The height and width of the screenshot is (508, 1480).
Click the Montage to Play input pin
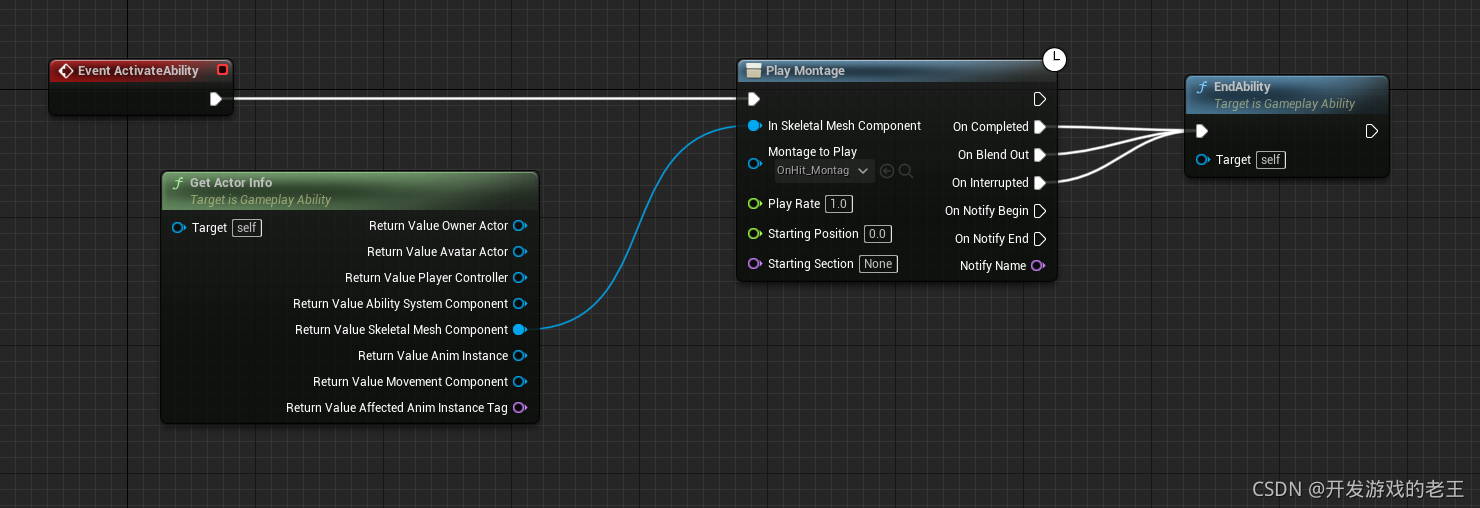755,162
